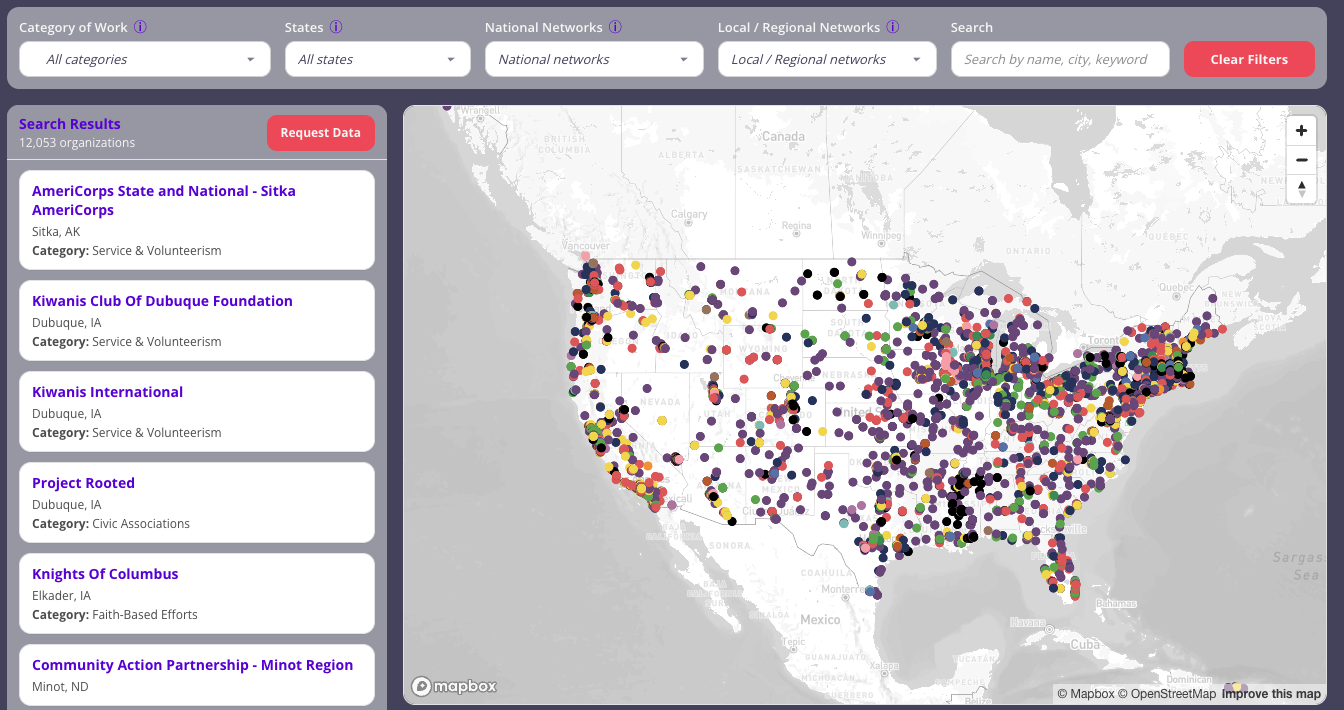Screen dimensions: 1344x710
Task: Open Kiwanis International organization result
Action: [108, 392]
